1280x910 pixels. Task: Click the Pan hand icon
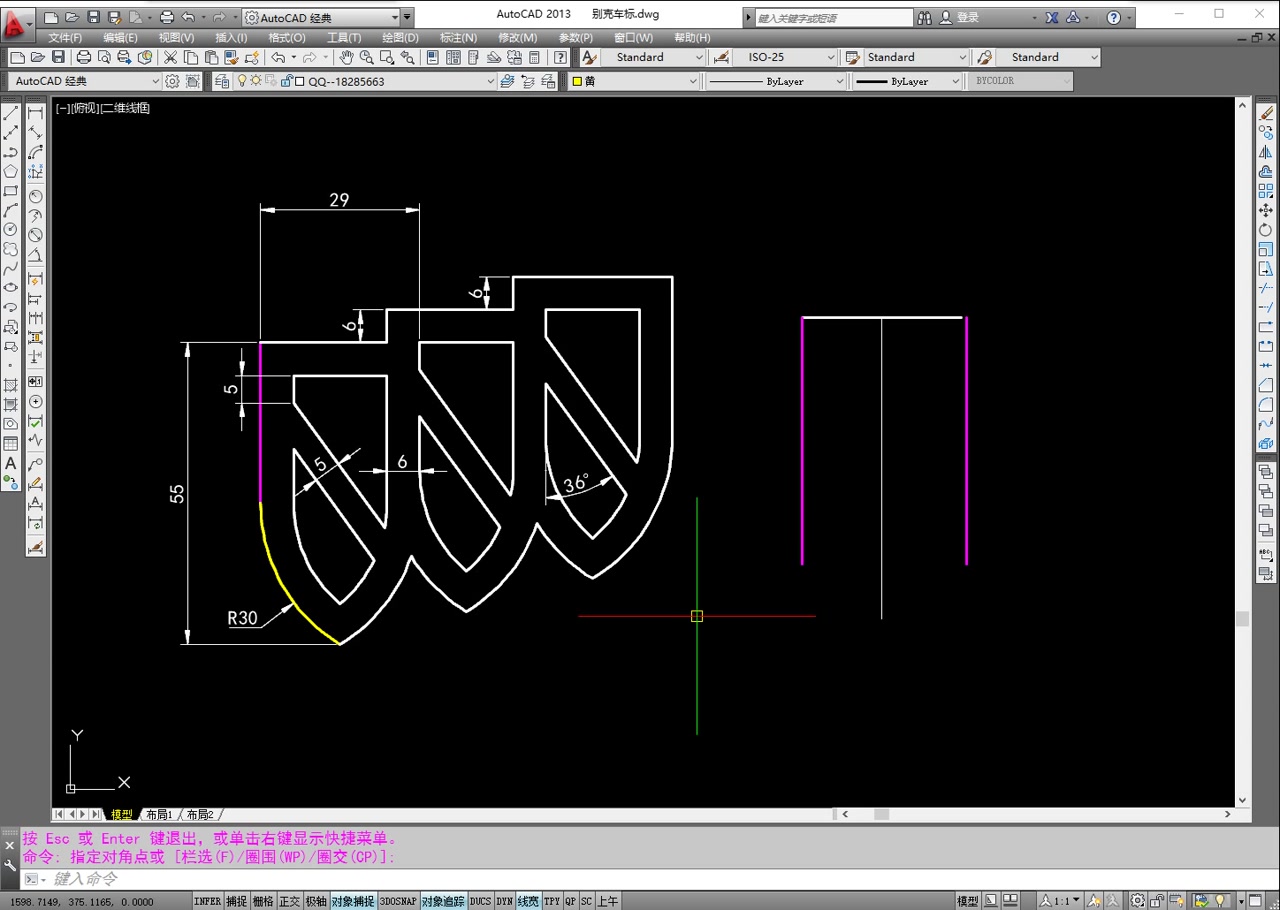346,57
